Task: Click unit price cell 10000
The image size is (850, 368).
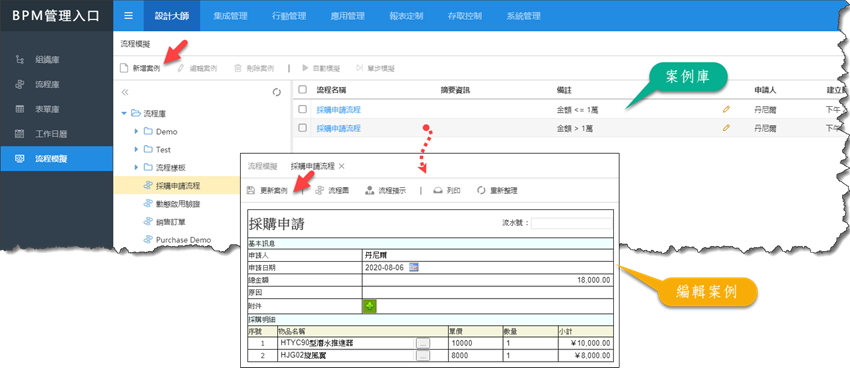Action: click(x=474, y=343)
